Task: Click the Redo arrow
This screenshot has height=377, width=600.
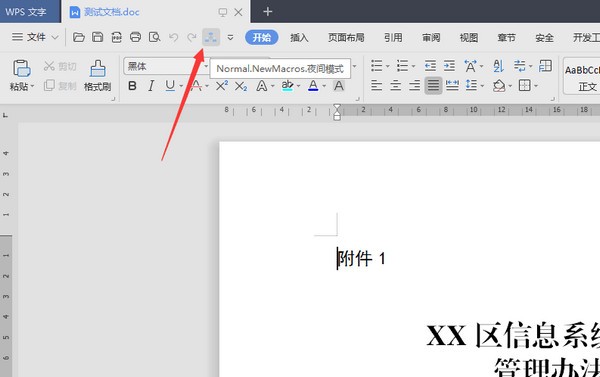Action: coord(191,37)
